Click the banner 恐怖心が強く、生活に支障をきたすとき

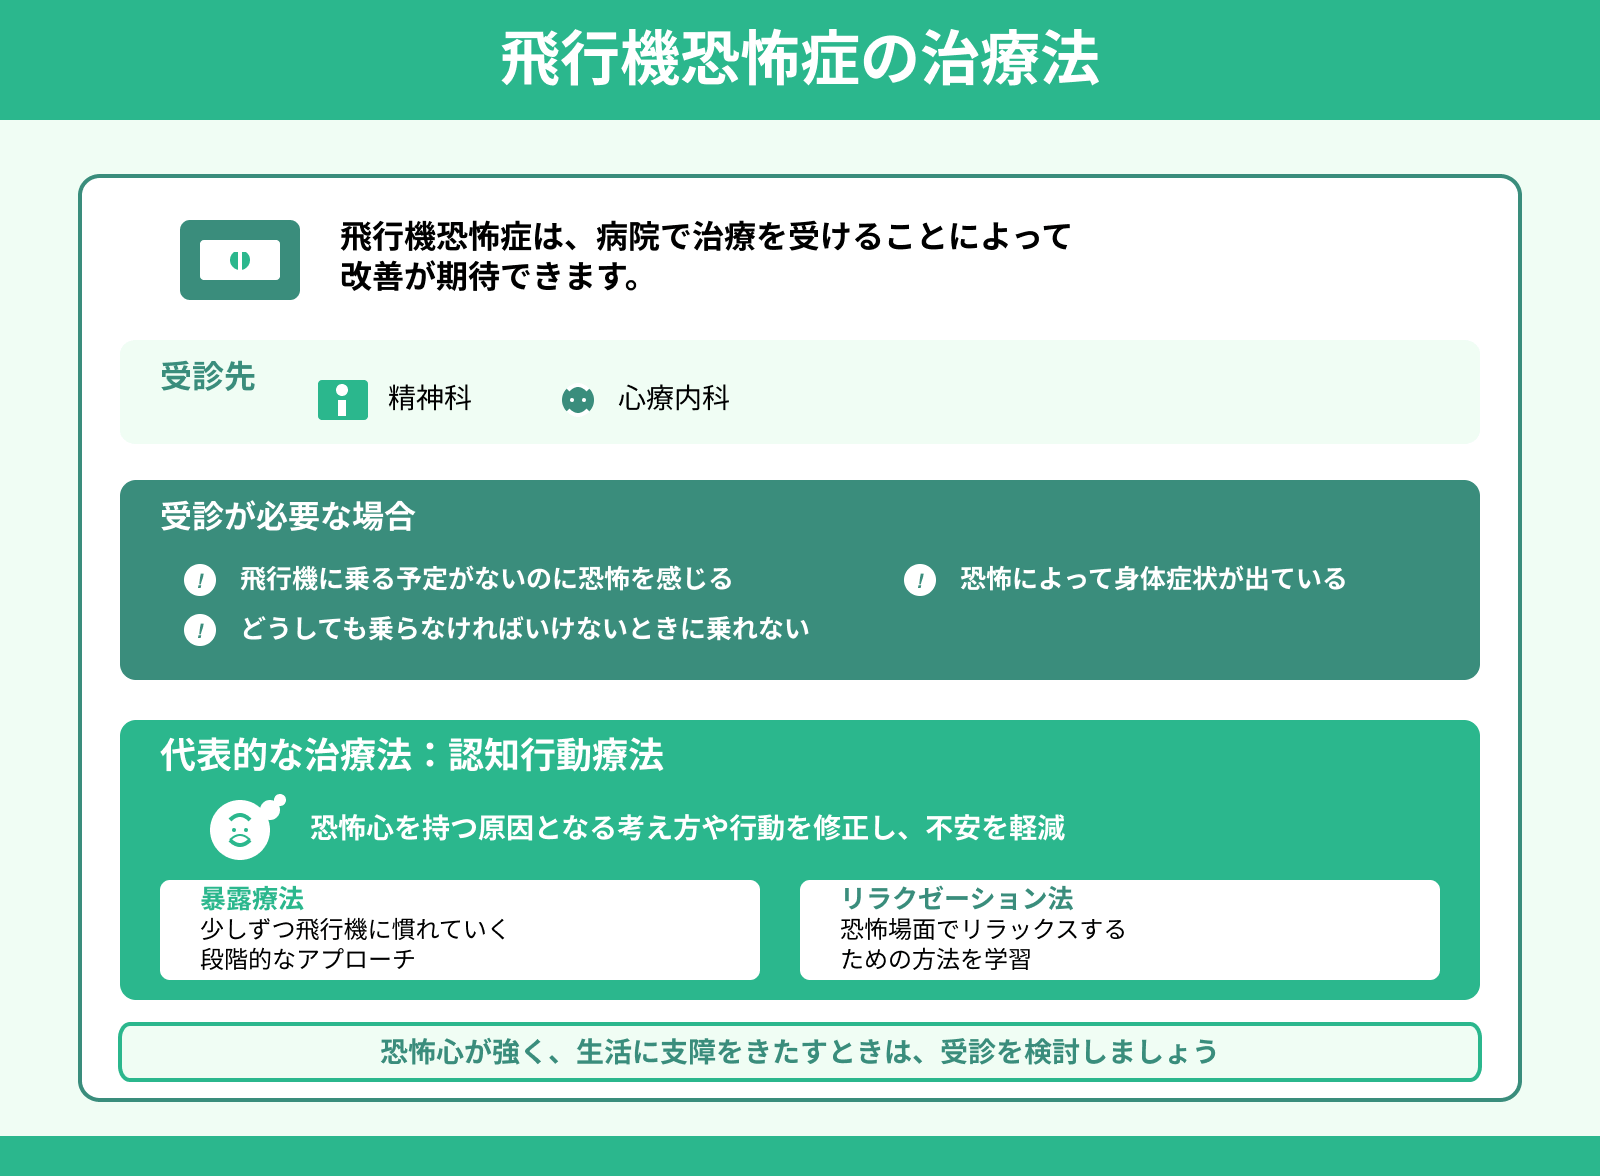coord(800,1052)
